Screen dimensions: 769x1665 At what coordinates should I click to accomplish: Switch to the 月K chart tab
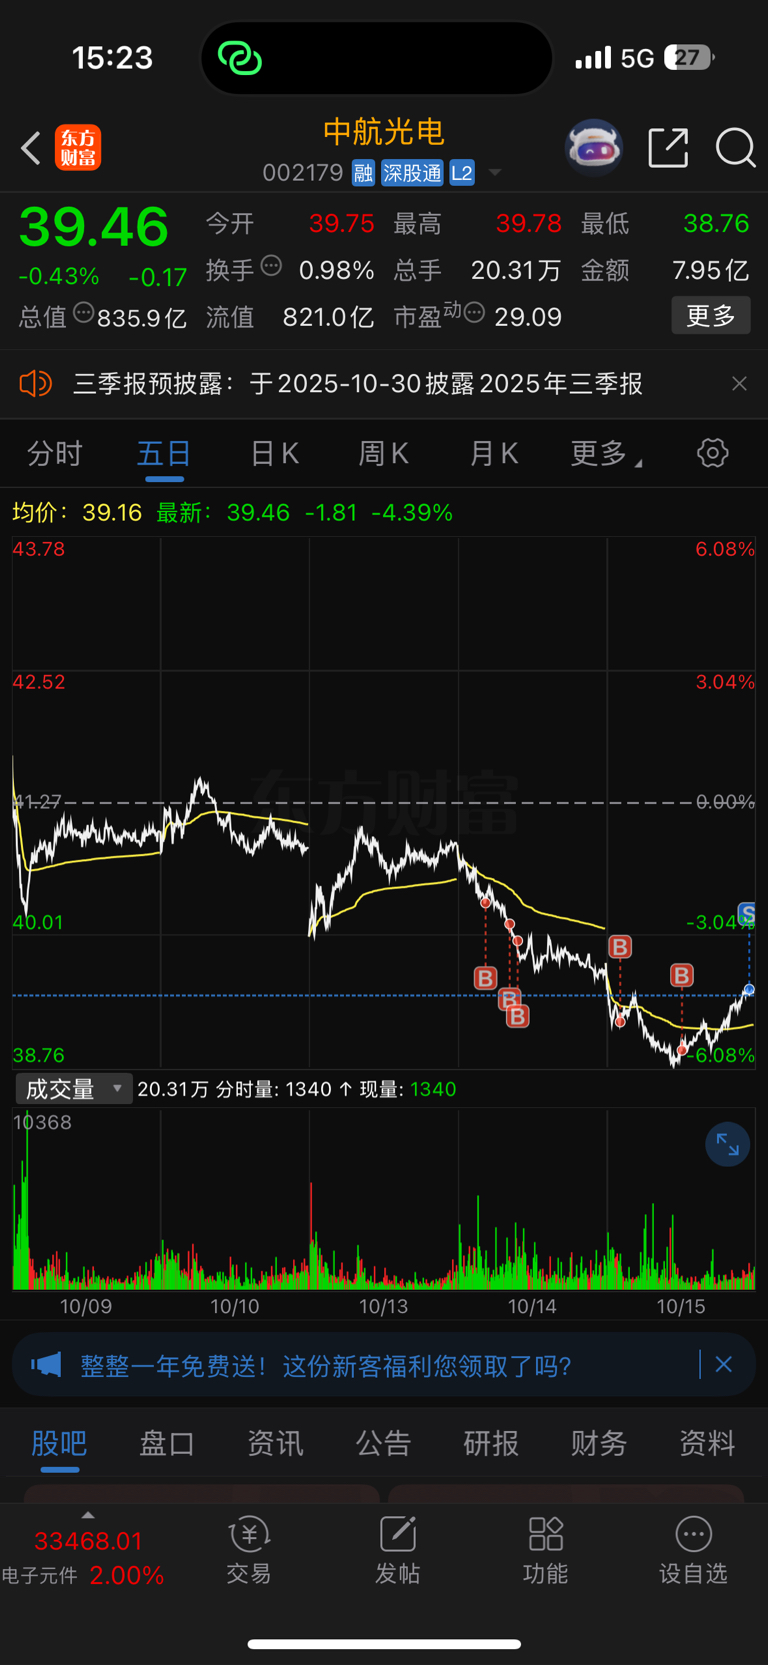[493, 454]
